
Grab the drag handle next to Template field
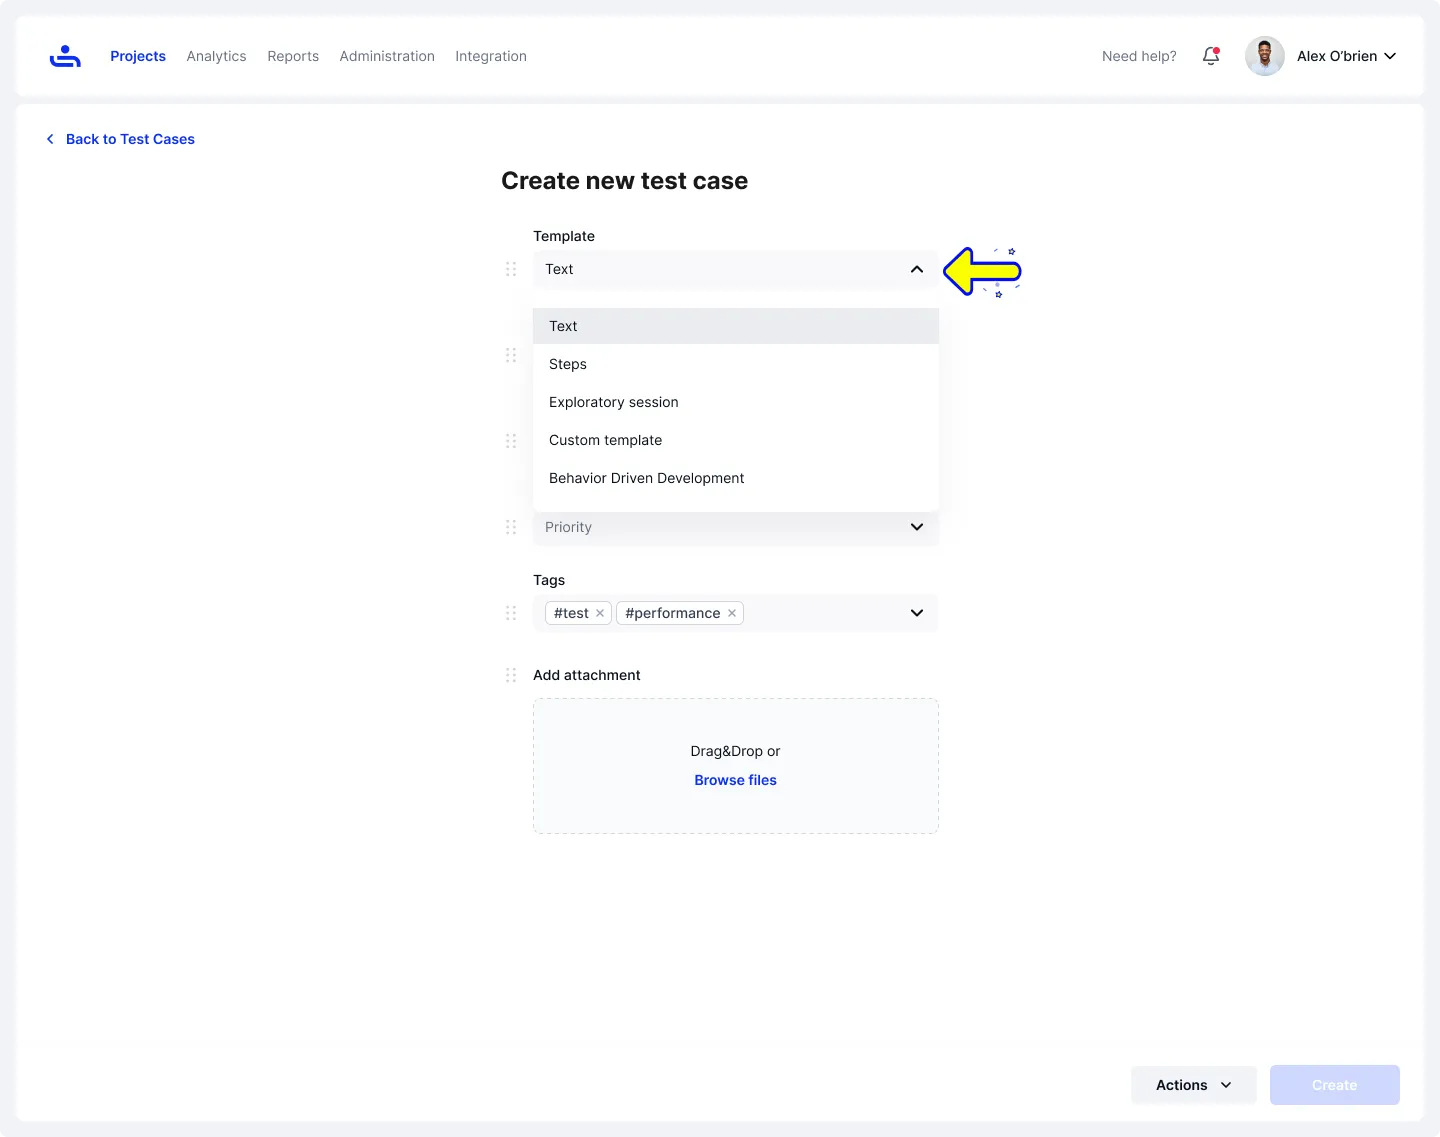click(511, 269)
